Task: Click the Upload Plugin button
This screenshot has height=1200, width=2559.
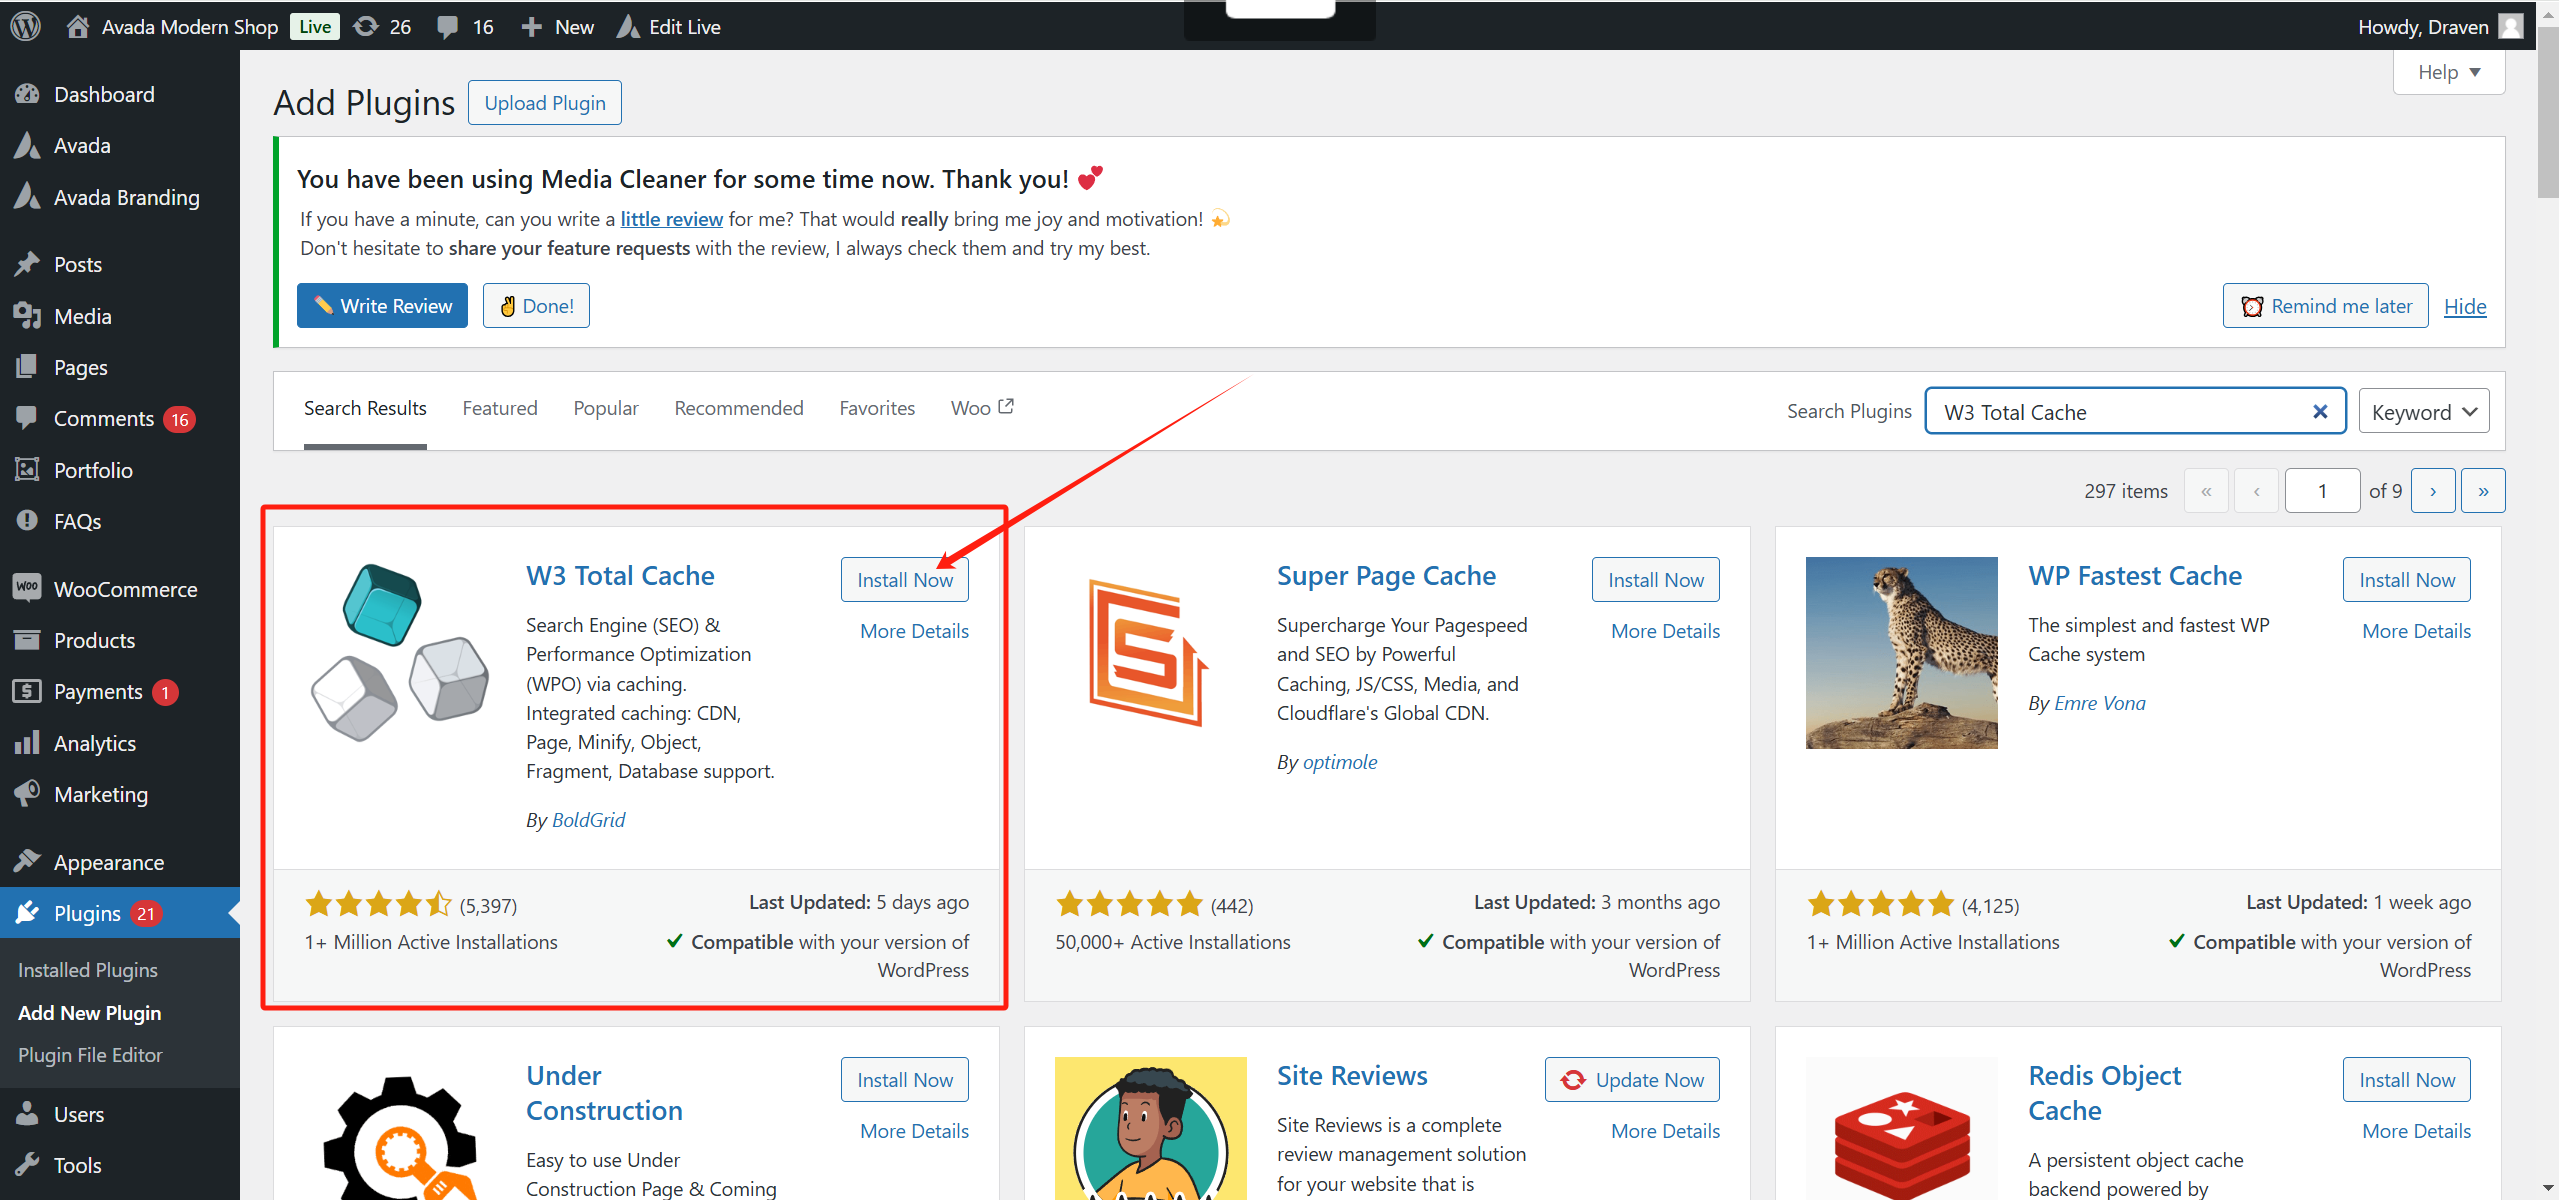Action: pos(544,102)
